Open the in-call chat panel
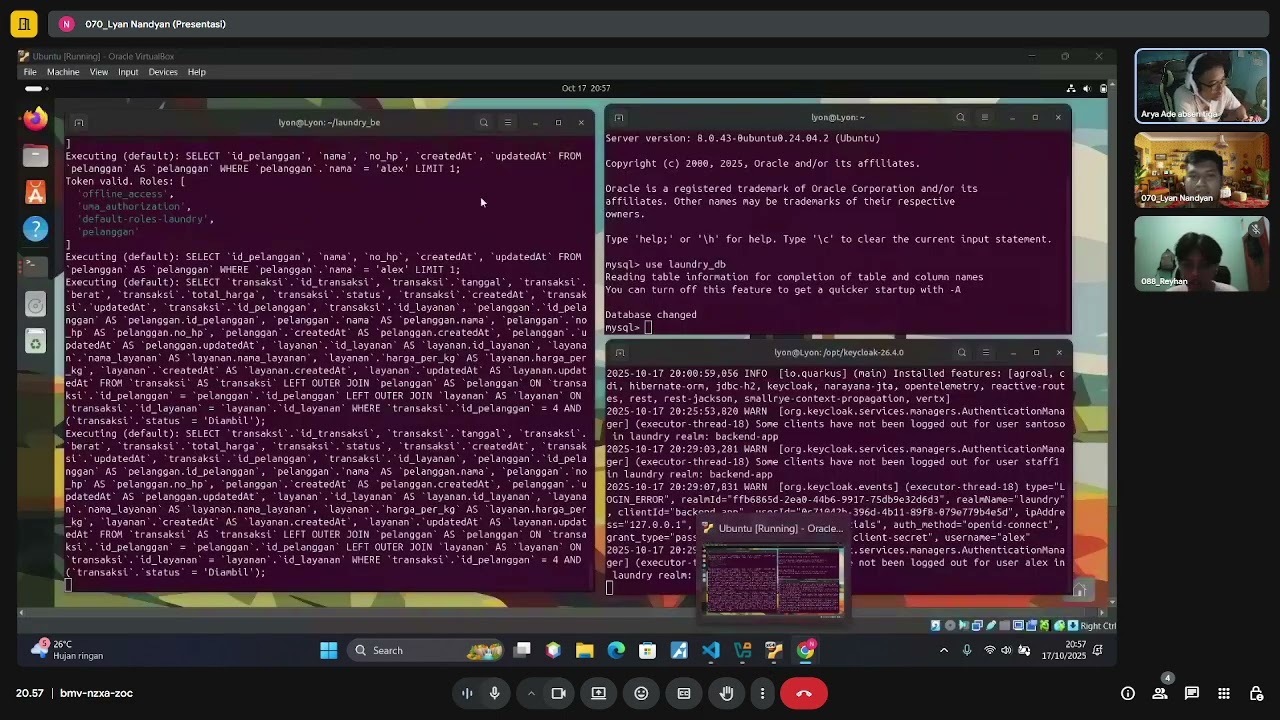This screenshot has width=1280, height=720. coord(1192,693)
